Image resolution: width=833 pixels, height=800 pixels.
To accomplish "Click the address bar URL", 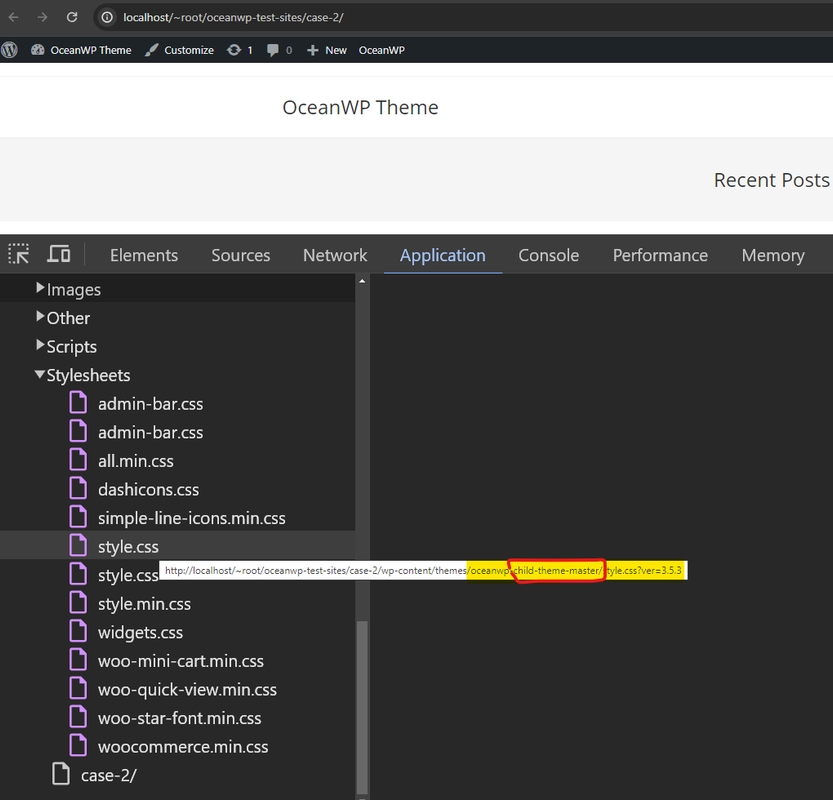I will pos(233,18).
